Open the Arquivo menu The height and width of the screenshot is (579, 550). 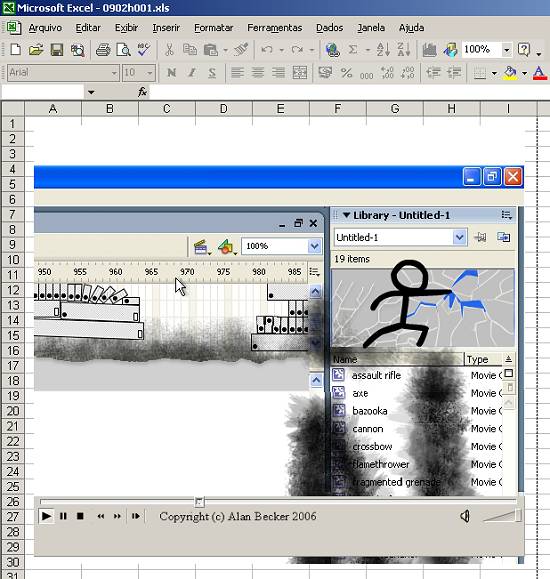(45, 28)
